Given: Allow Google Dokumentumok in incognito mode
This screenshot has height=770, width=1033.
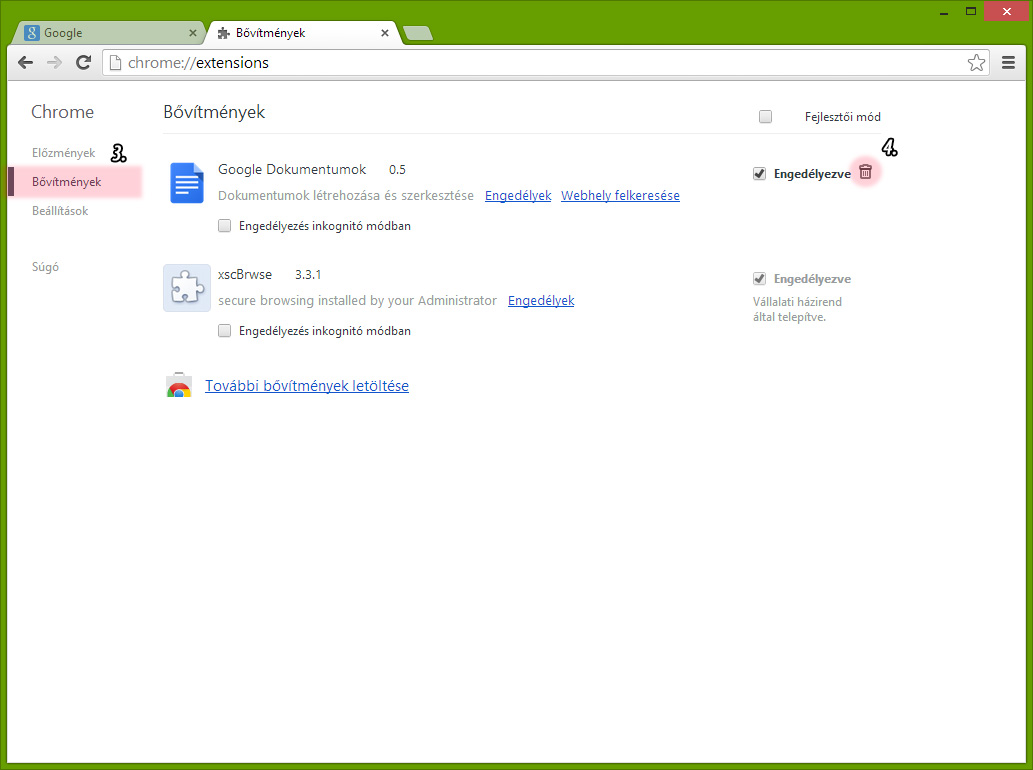Looking at the screenshot, I should click(225, 226).
